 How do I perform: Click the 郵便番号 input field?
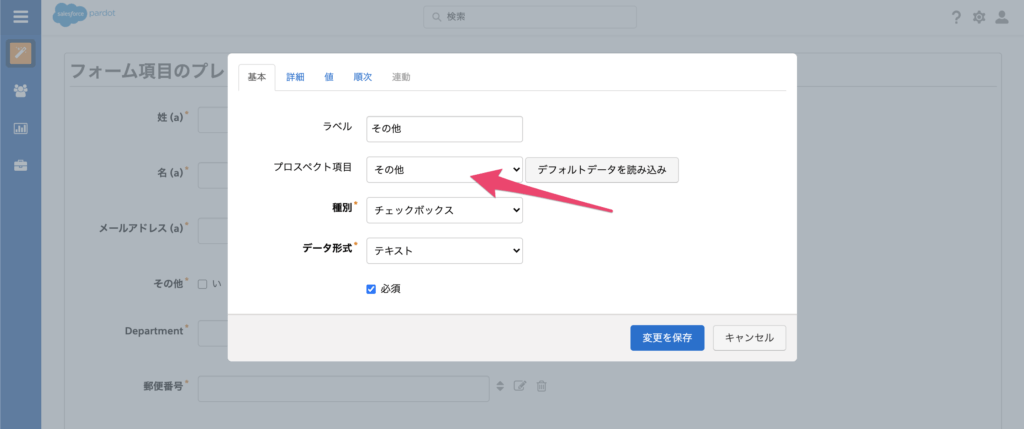344,389
